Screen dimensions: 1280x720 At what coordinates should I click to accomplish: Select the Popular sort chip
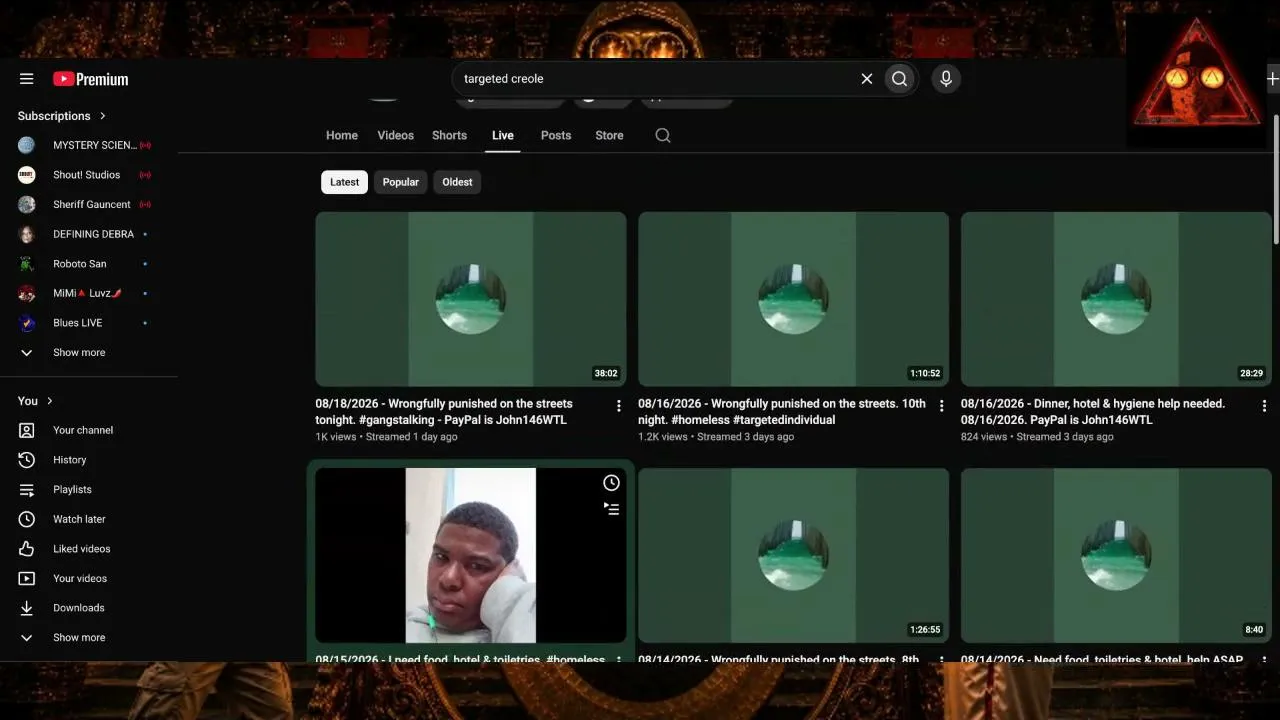coord(400,182)
